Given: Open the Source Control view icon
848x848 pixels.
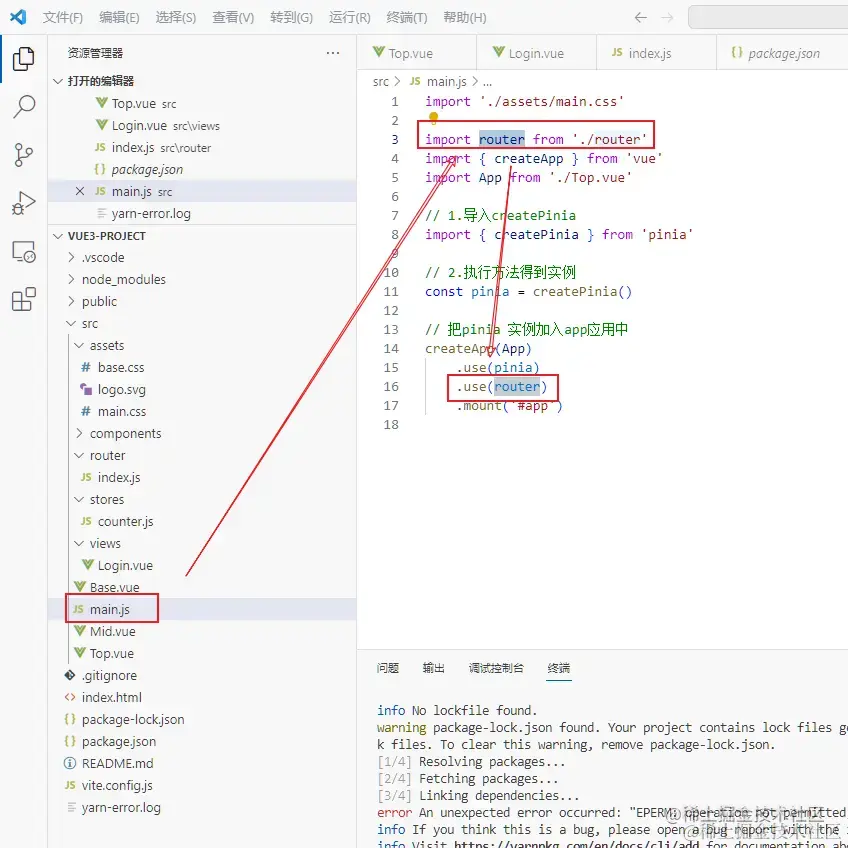Looking at the screenshot, I should coord(23,155).
